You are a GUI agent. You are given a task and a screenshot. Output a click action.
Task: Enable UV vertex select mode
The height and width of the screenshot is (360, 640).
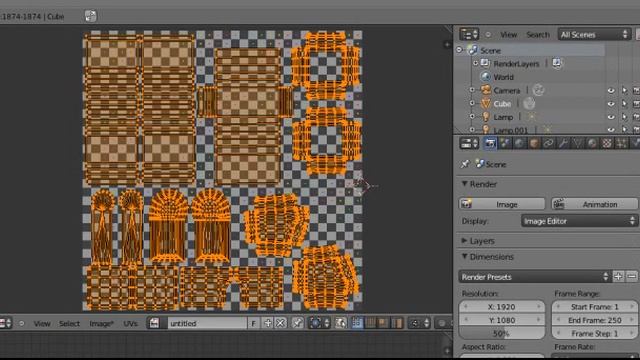357,323
